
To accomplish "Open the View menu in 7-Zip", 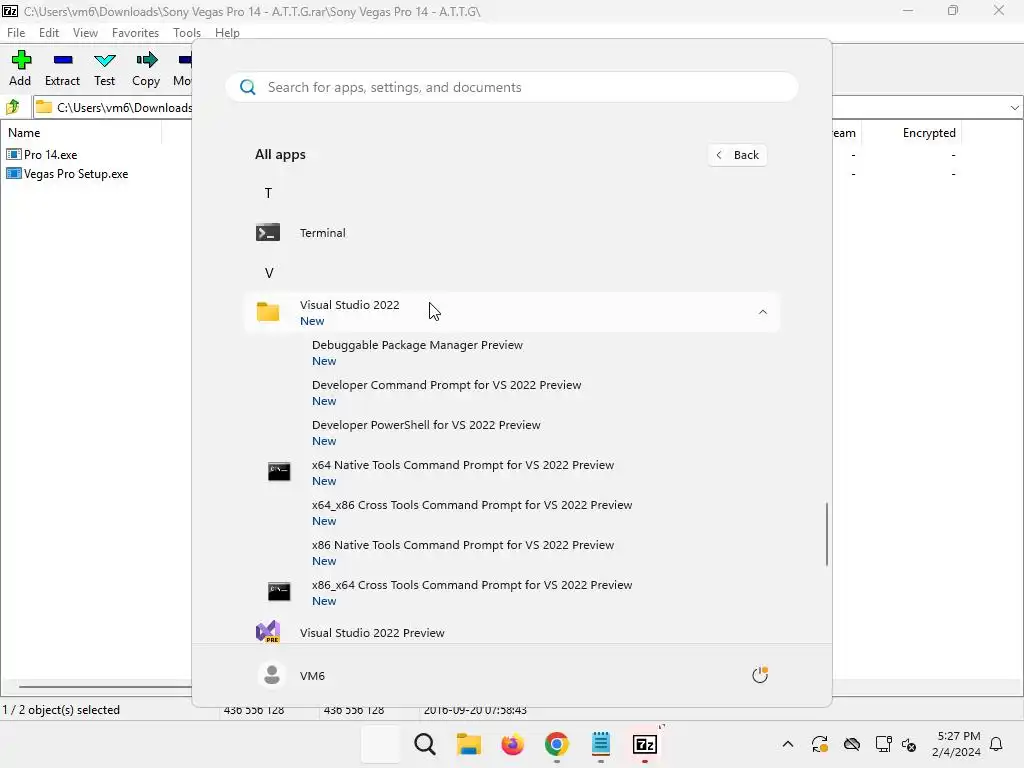I will pos(85,33).
